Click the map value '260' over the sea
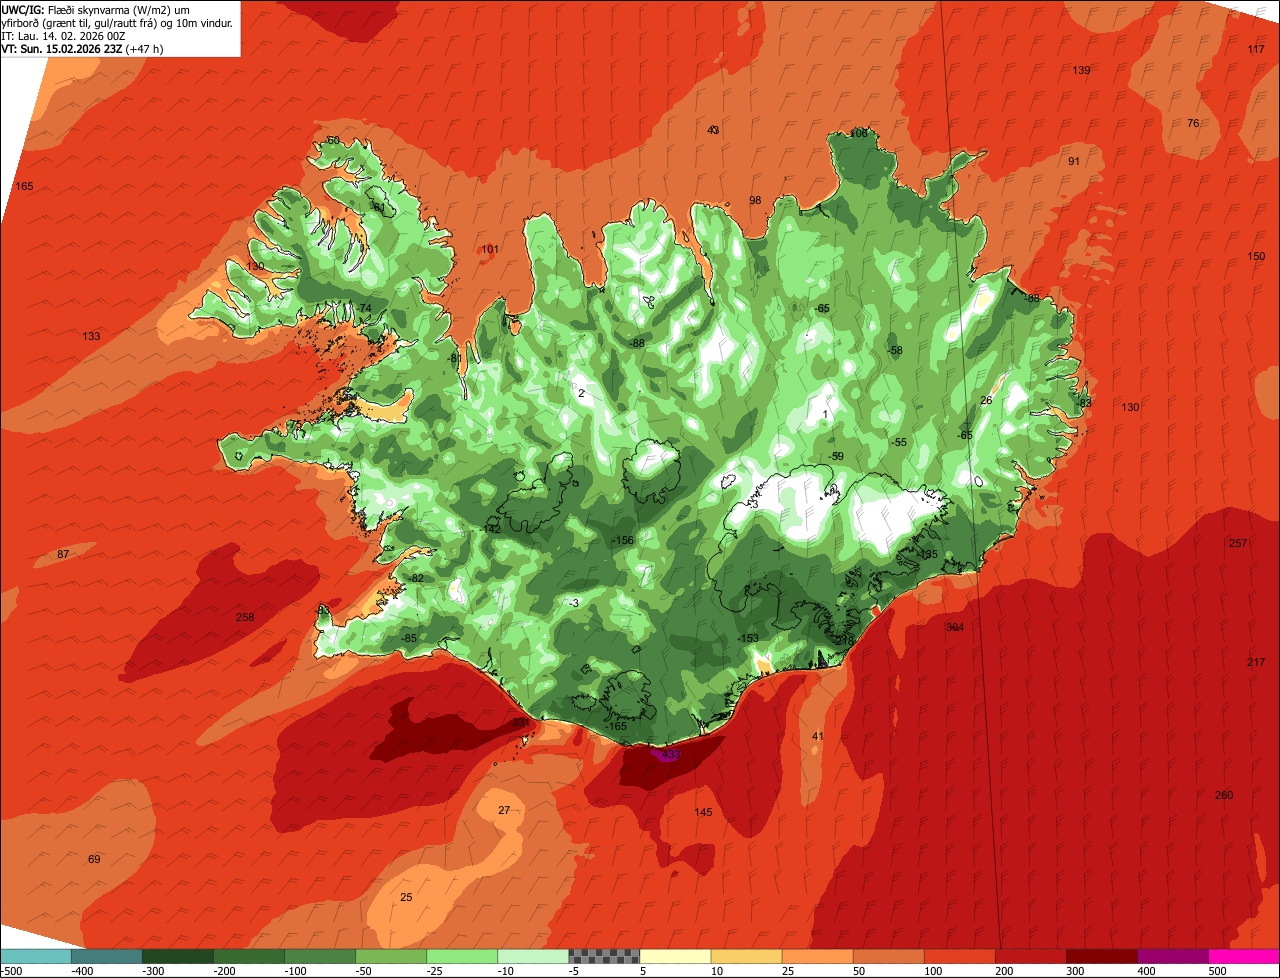Screen dimensions: 1280x978 click(1224, 795)
